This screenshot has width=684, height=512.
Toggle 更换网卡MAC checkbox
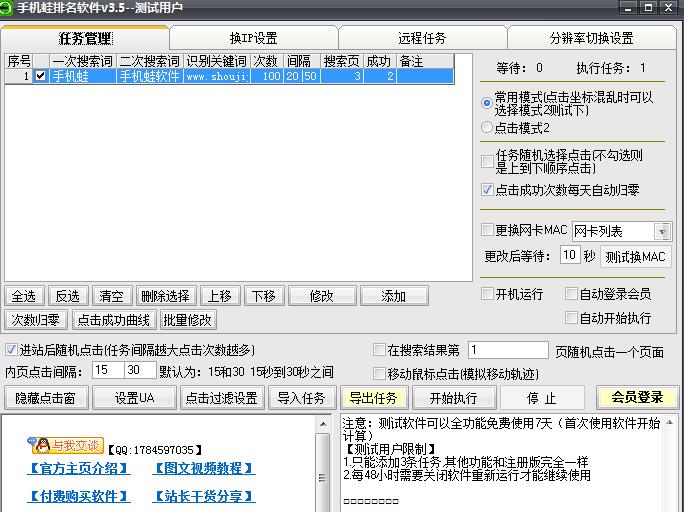pos(487,230)
